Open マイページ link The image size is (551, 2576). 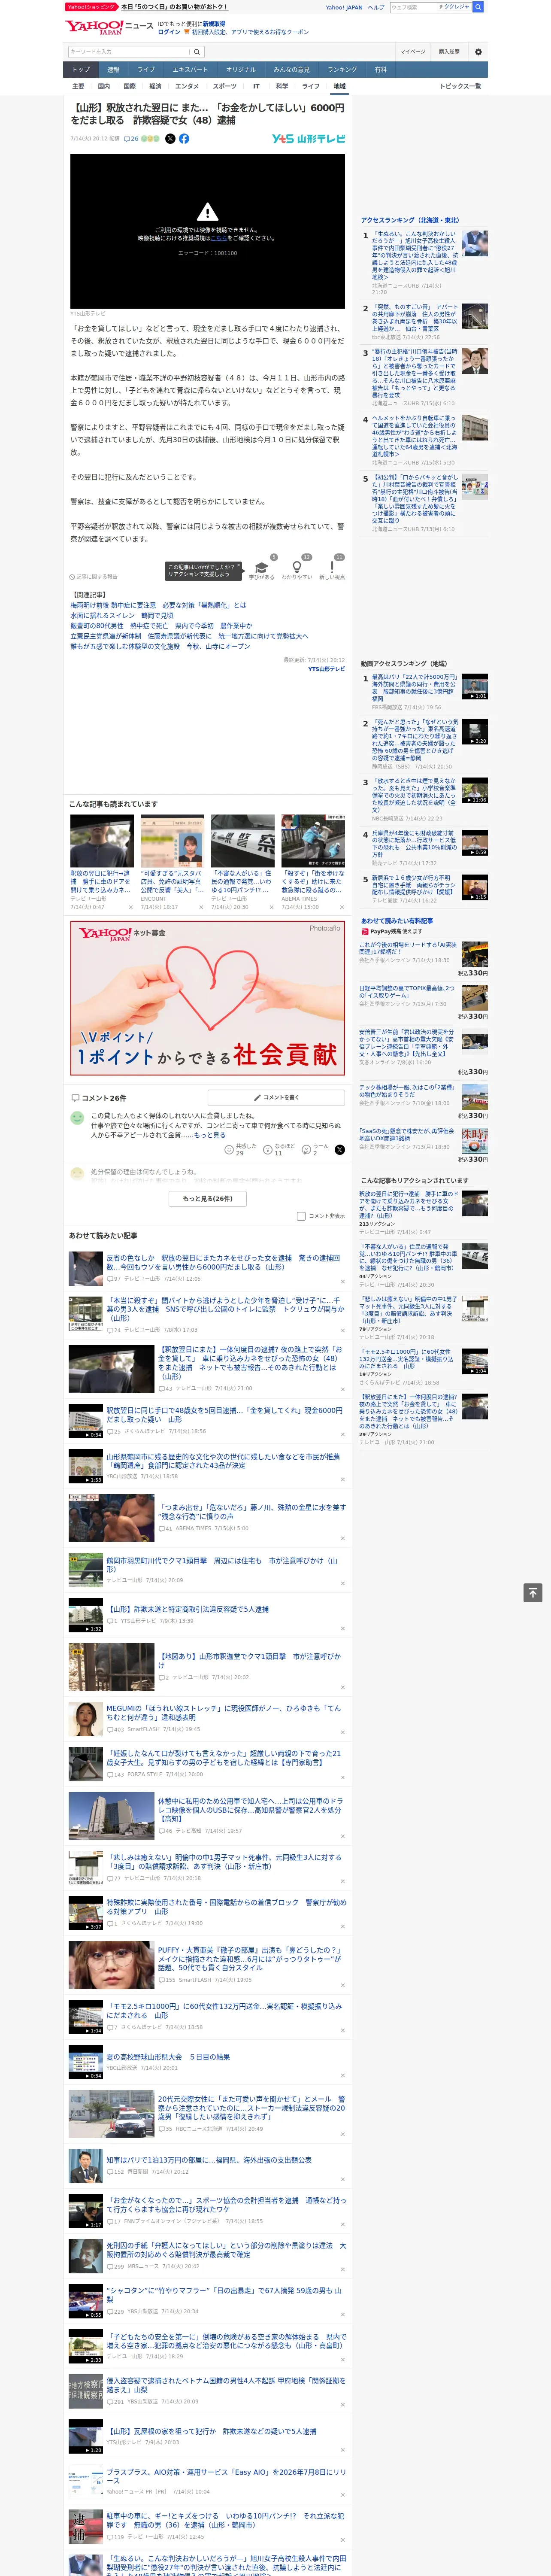(x=412, y=52)
